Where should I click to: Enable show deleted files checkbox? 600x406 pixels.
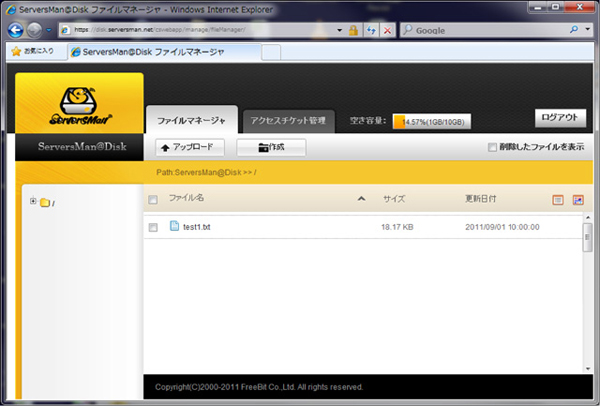[492, 147]
